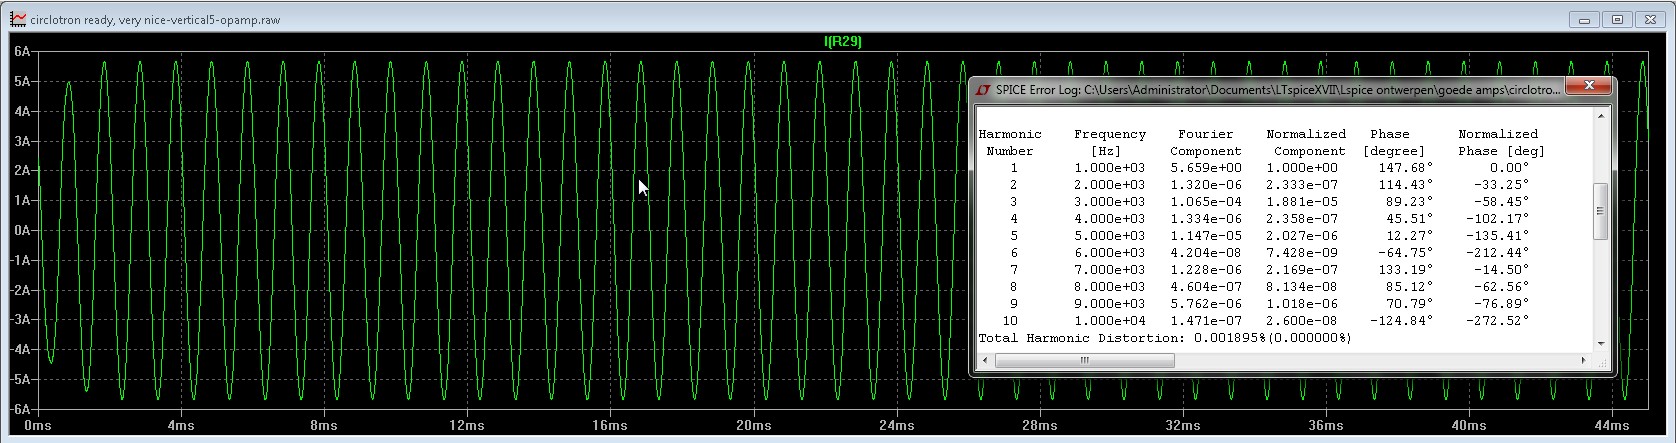Image resolution: width=1676 pixels, height=443 pixels.
Task: Select the 1.147e-05 Fourier component value
Action: point(1206,236)
